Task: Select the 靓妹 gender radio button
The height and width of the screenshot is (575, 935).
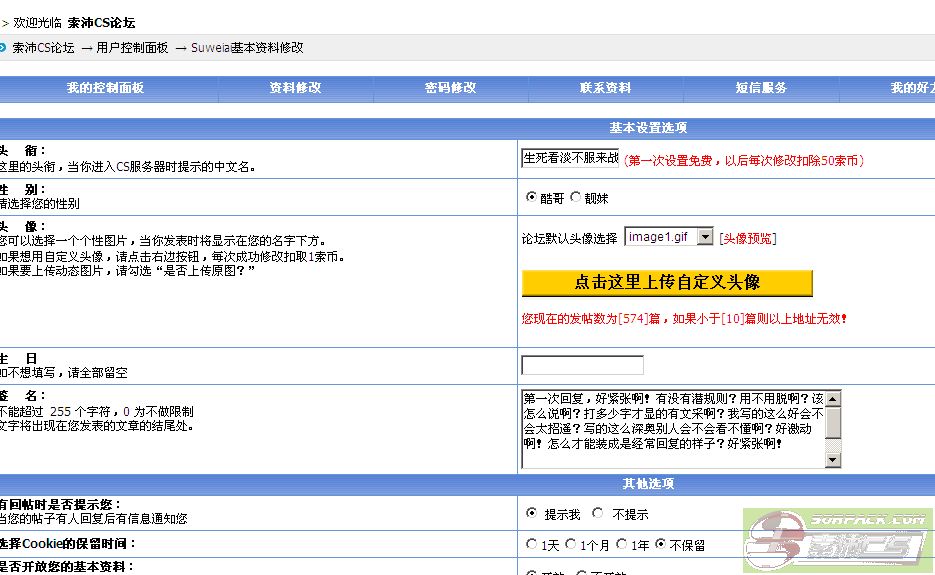Action: pyautogui.click(x=576, y=197)
